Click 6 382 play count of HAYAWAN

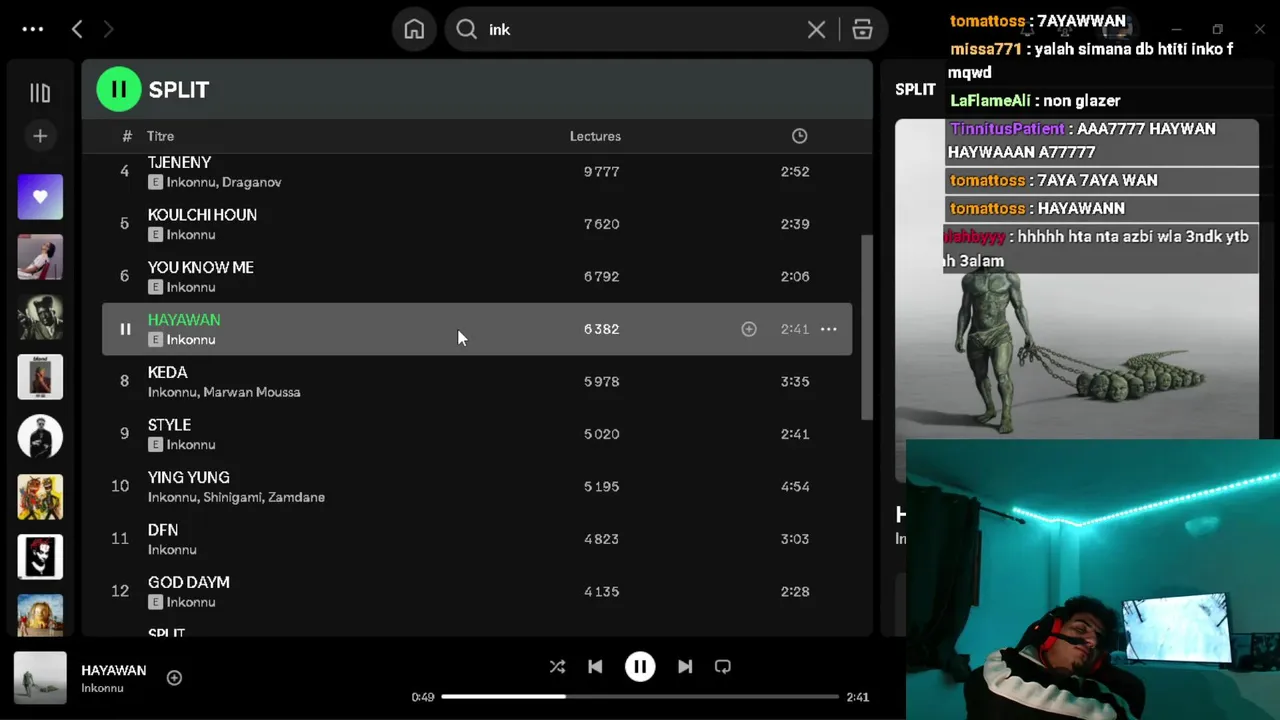pos(601,329)
